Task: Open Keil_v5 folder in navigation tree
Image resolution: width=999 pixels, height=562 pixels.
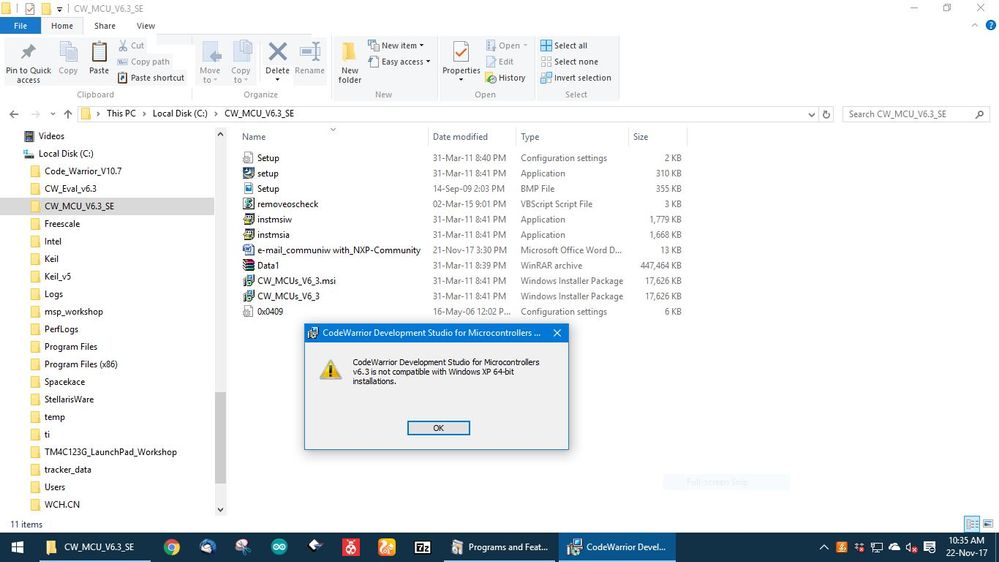Action: [x=57, y=277]
